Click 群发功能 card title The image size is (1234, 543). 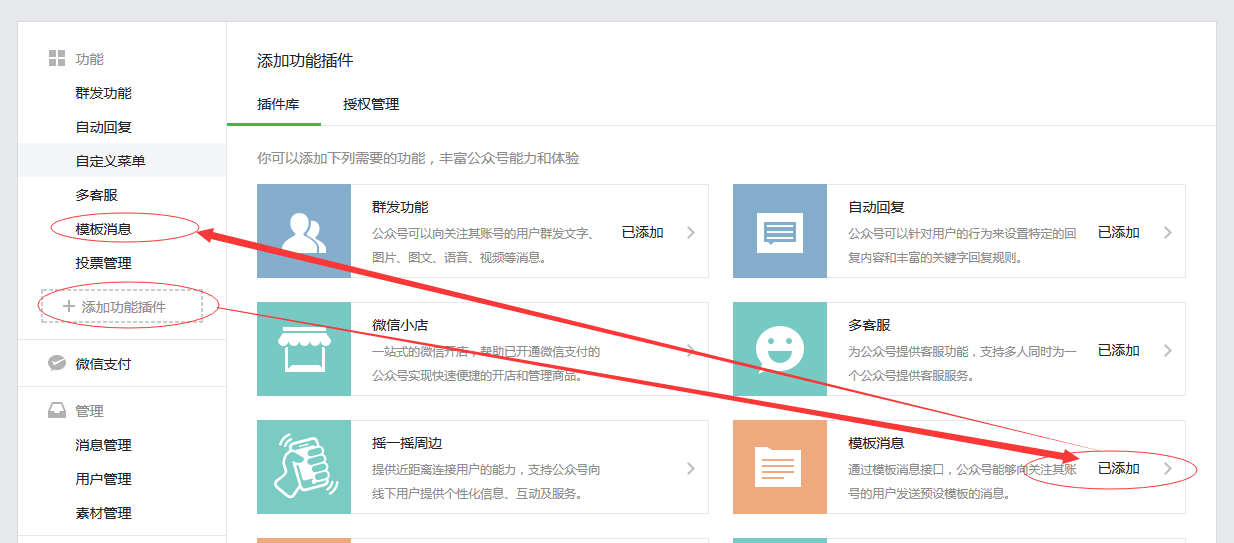coord(400,207)
